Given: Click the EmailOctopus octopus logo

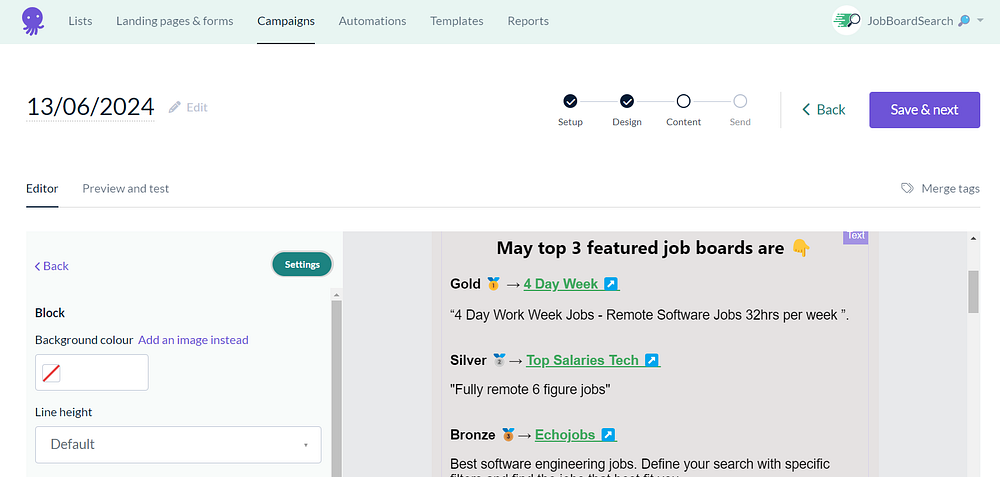Looking at the screenshot, I should 33,21.
